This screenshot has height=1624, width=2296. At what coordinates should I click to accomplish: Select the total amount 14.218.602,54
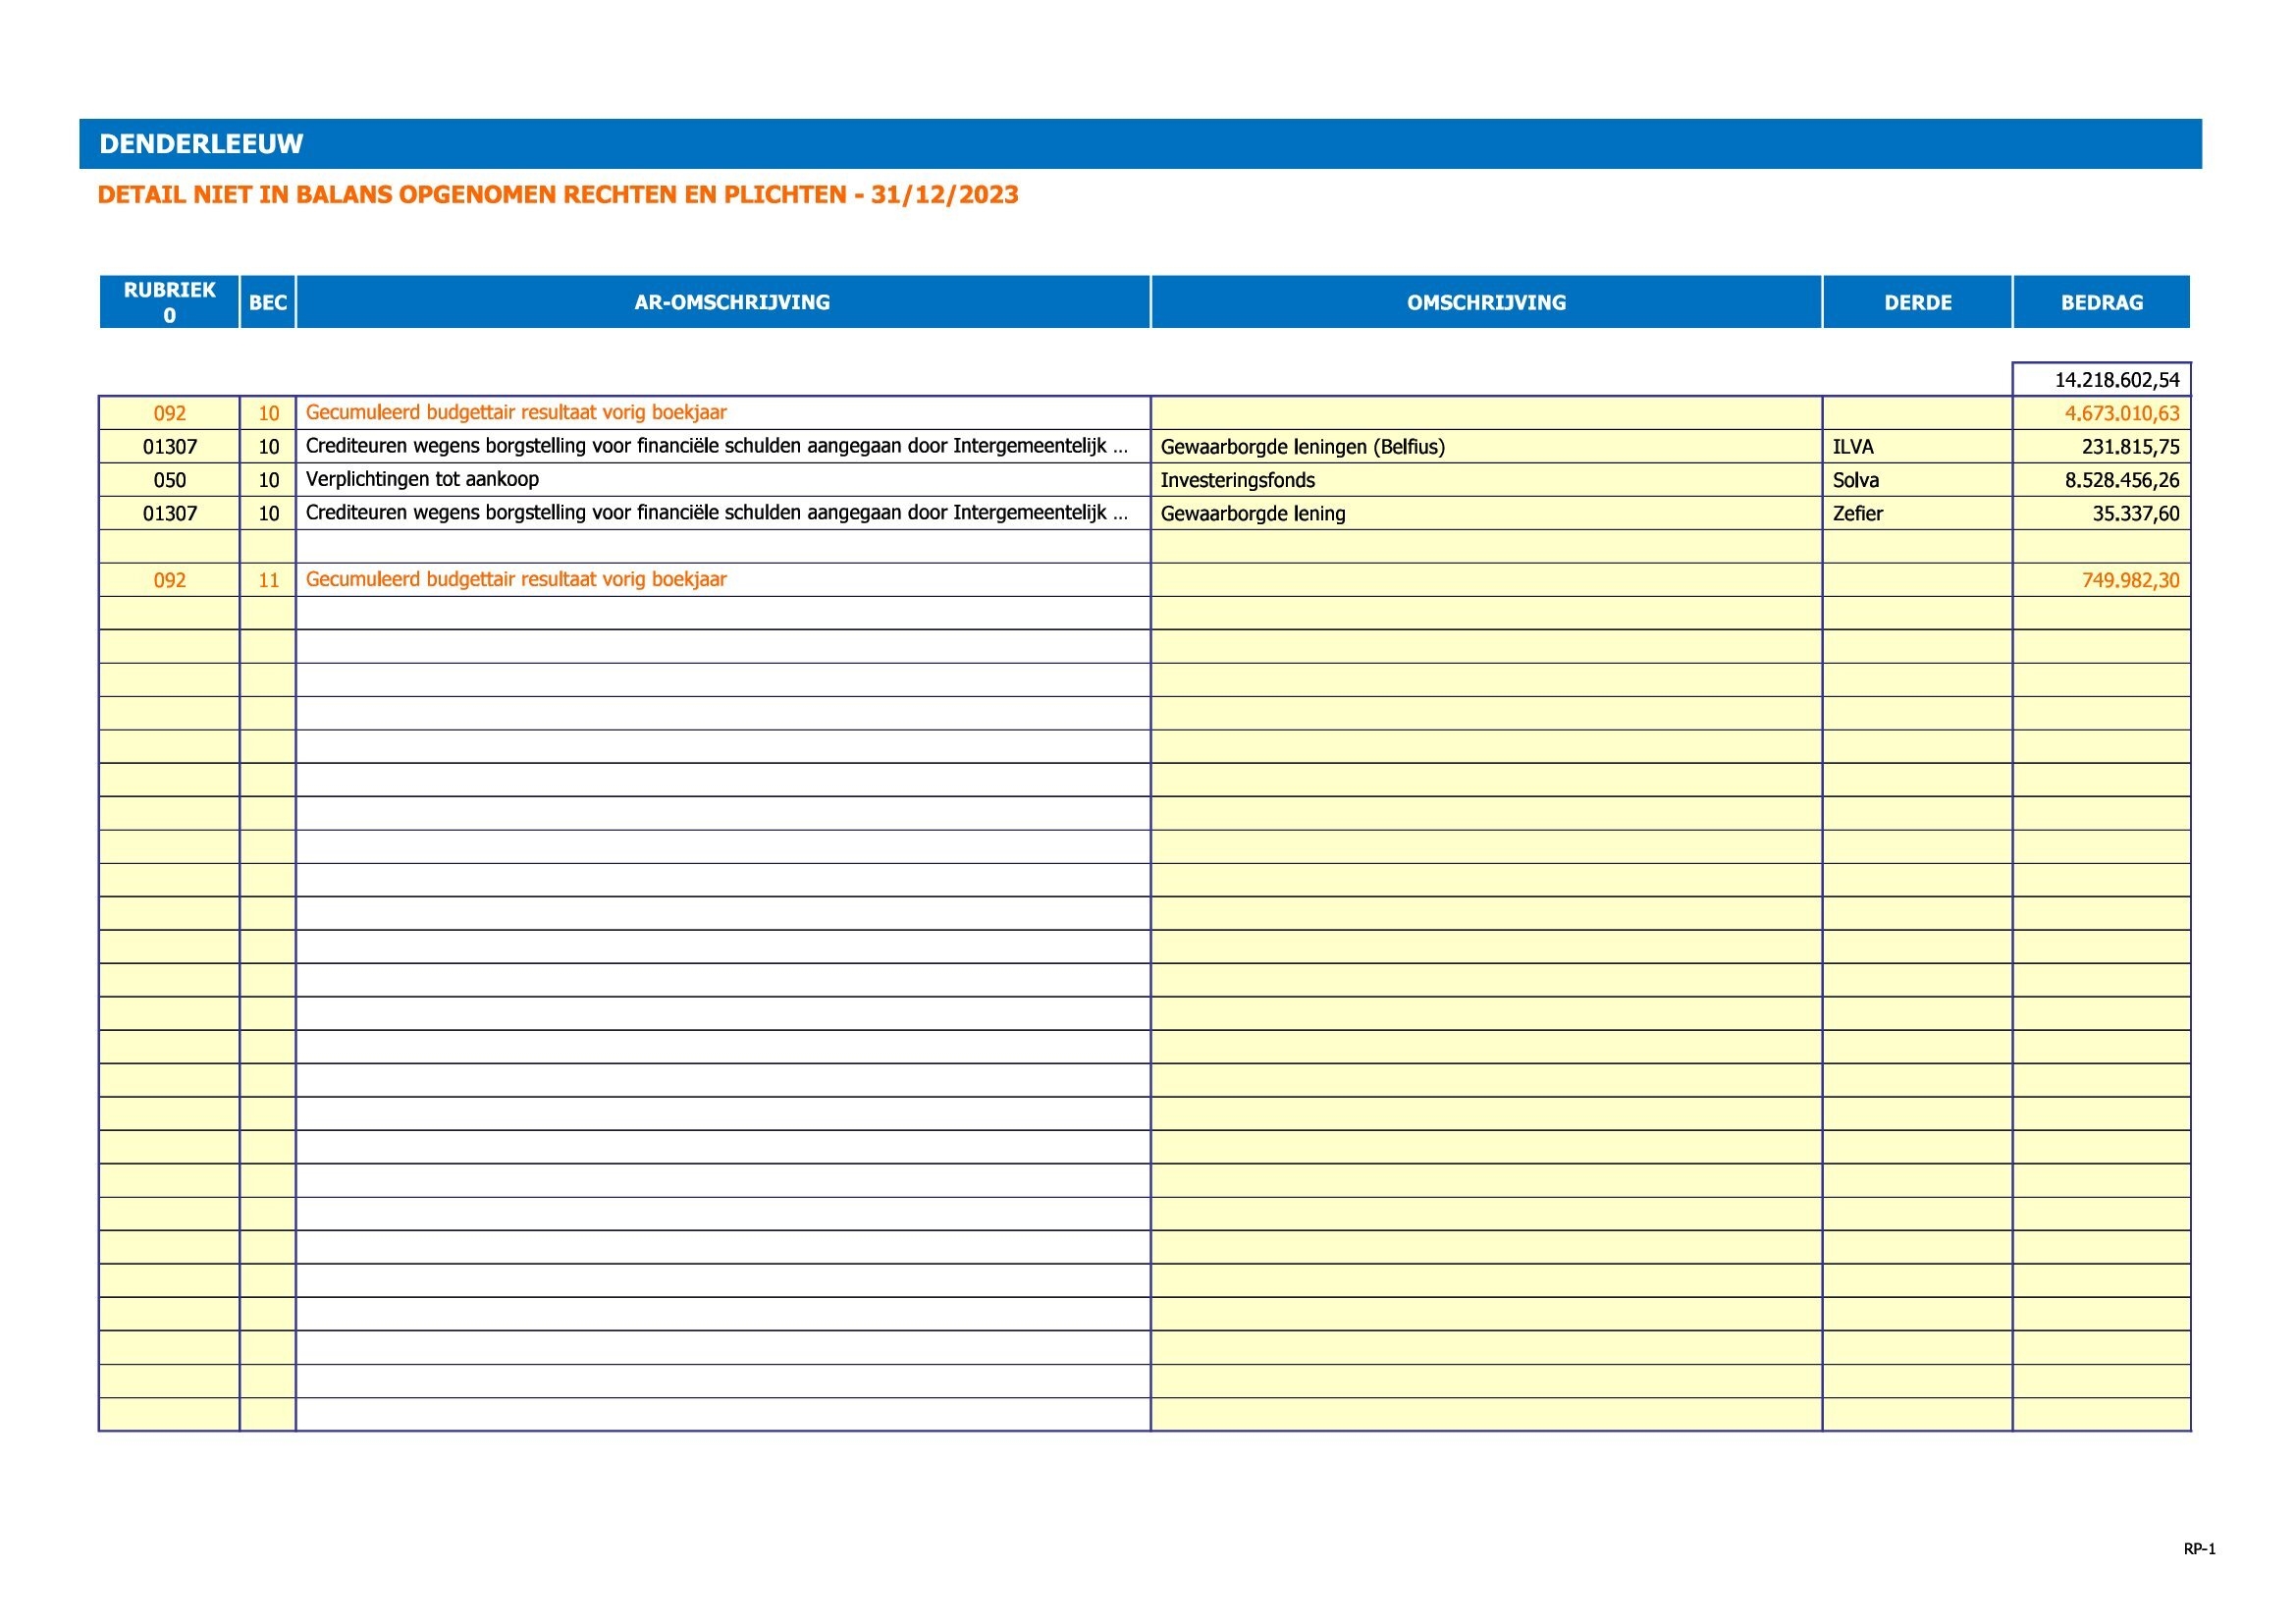2102,380
